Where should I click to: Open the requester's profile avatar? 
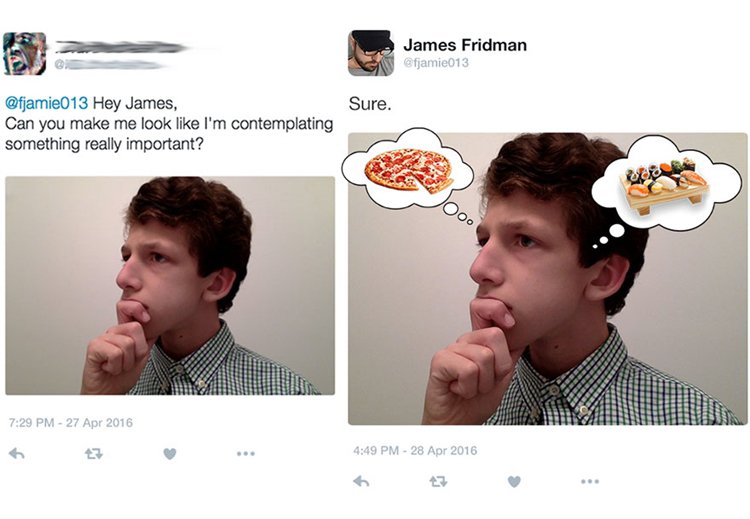coord(24,53)
